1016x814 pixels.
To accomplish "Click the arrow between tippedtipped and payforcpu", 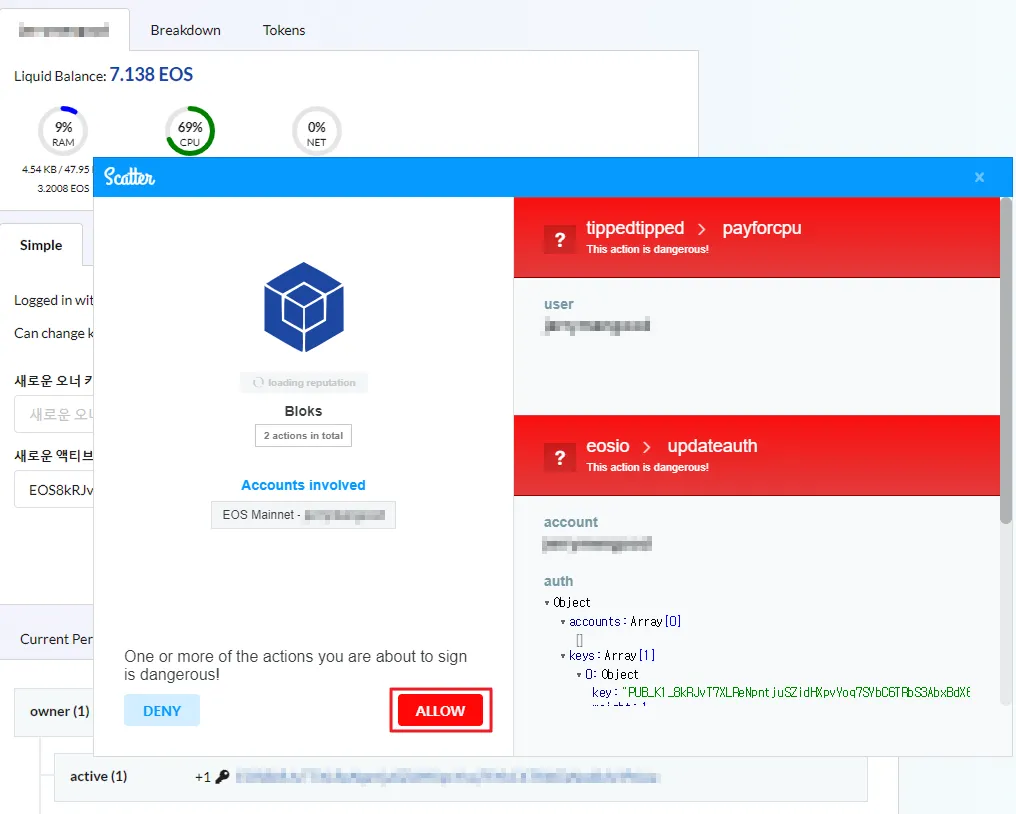I will coord(701,229).
